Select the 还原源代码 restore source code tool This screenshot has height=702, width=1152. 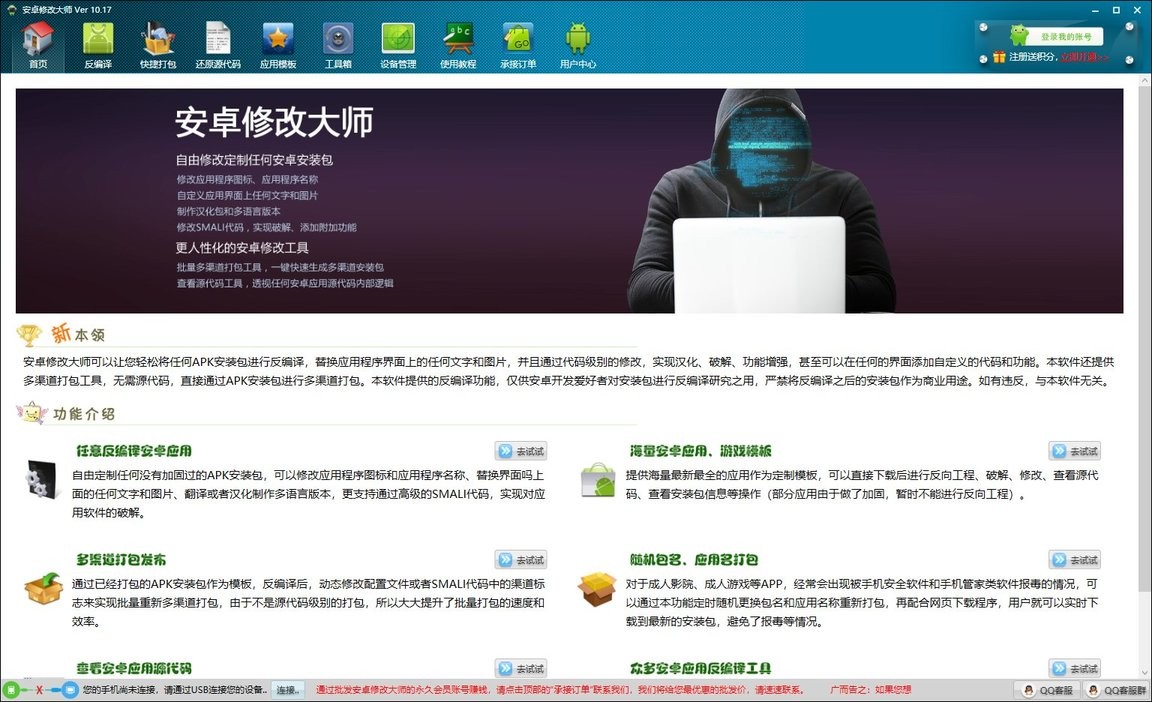[217, 44]
